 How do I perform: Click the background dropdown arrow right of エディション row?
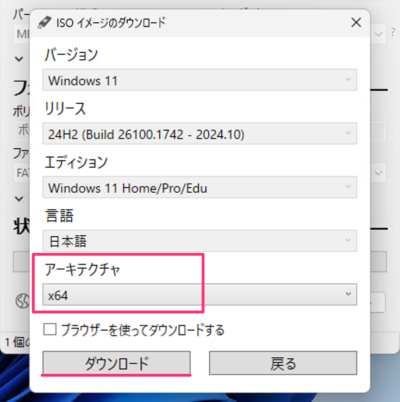[x=378, y=173]
